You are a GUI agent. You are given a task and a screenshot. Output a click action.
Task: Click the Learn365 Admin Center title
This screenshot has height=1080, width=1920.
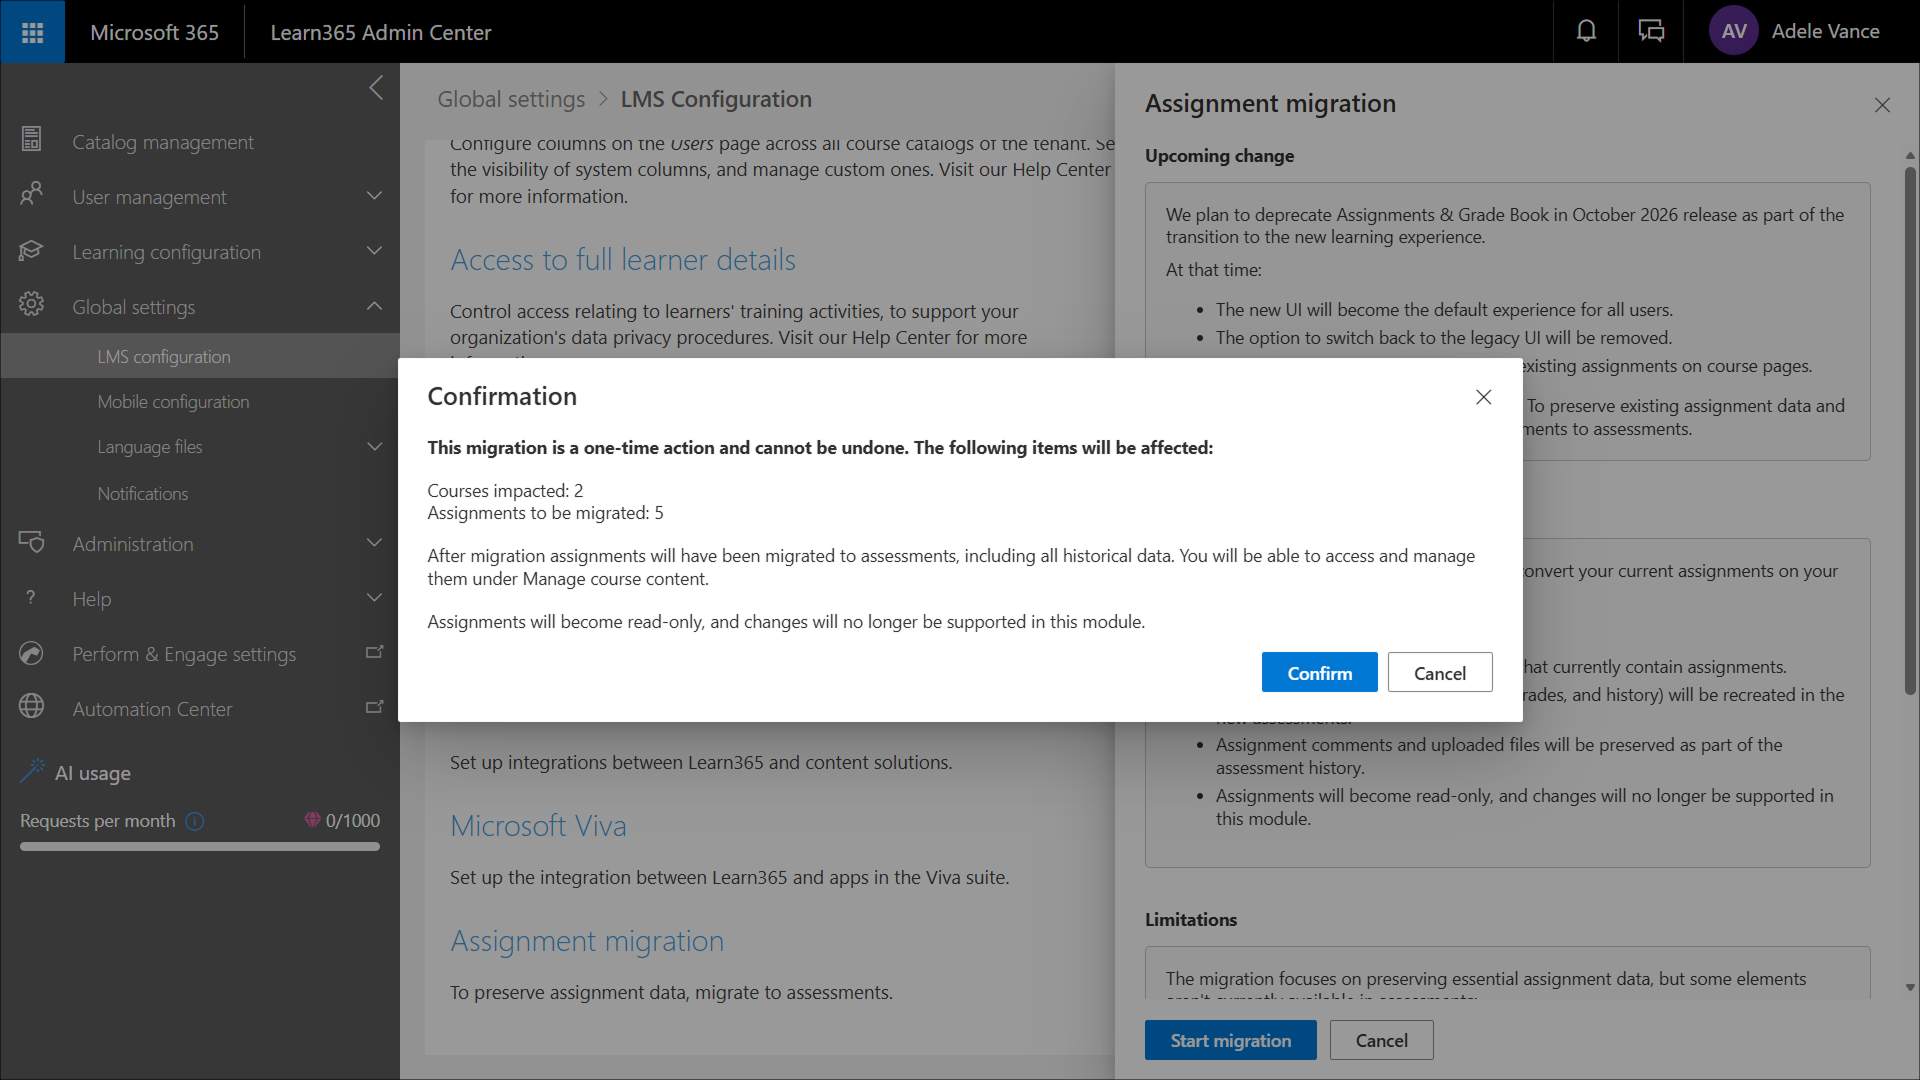pyautogui.click(x=381, y=32)
